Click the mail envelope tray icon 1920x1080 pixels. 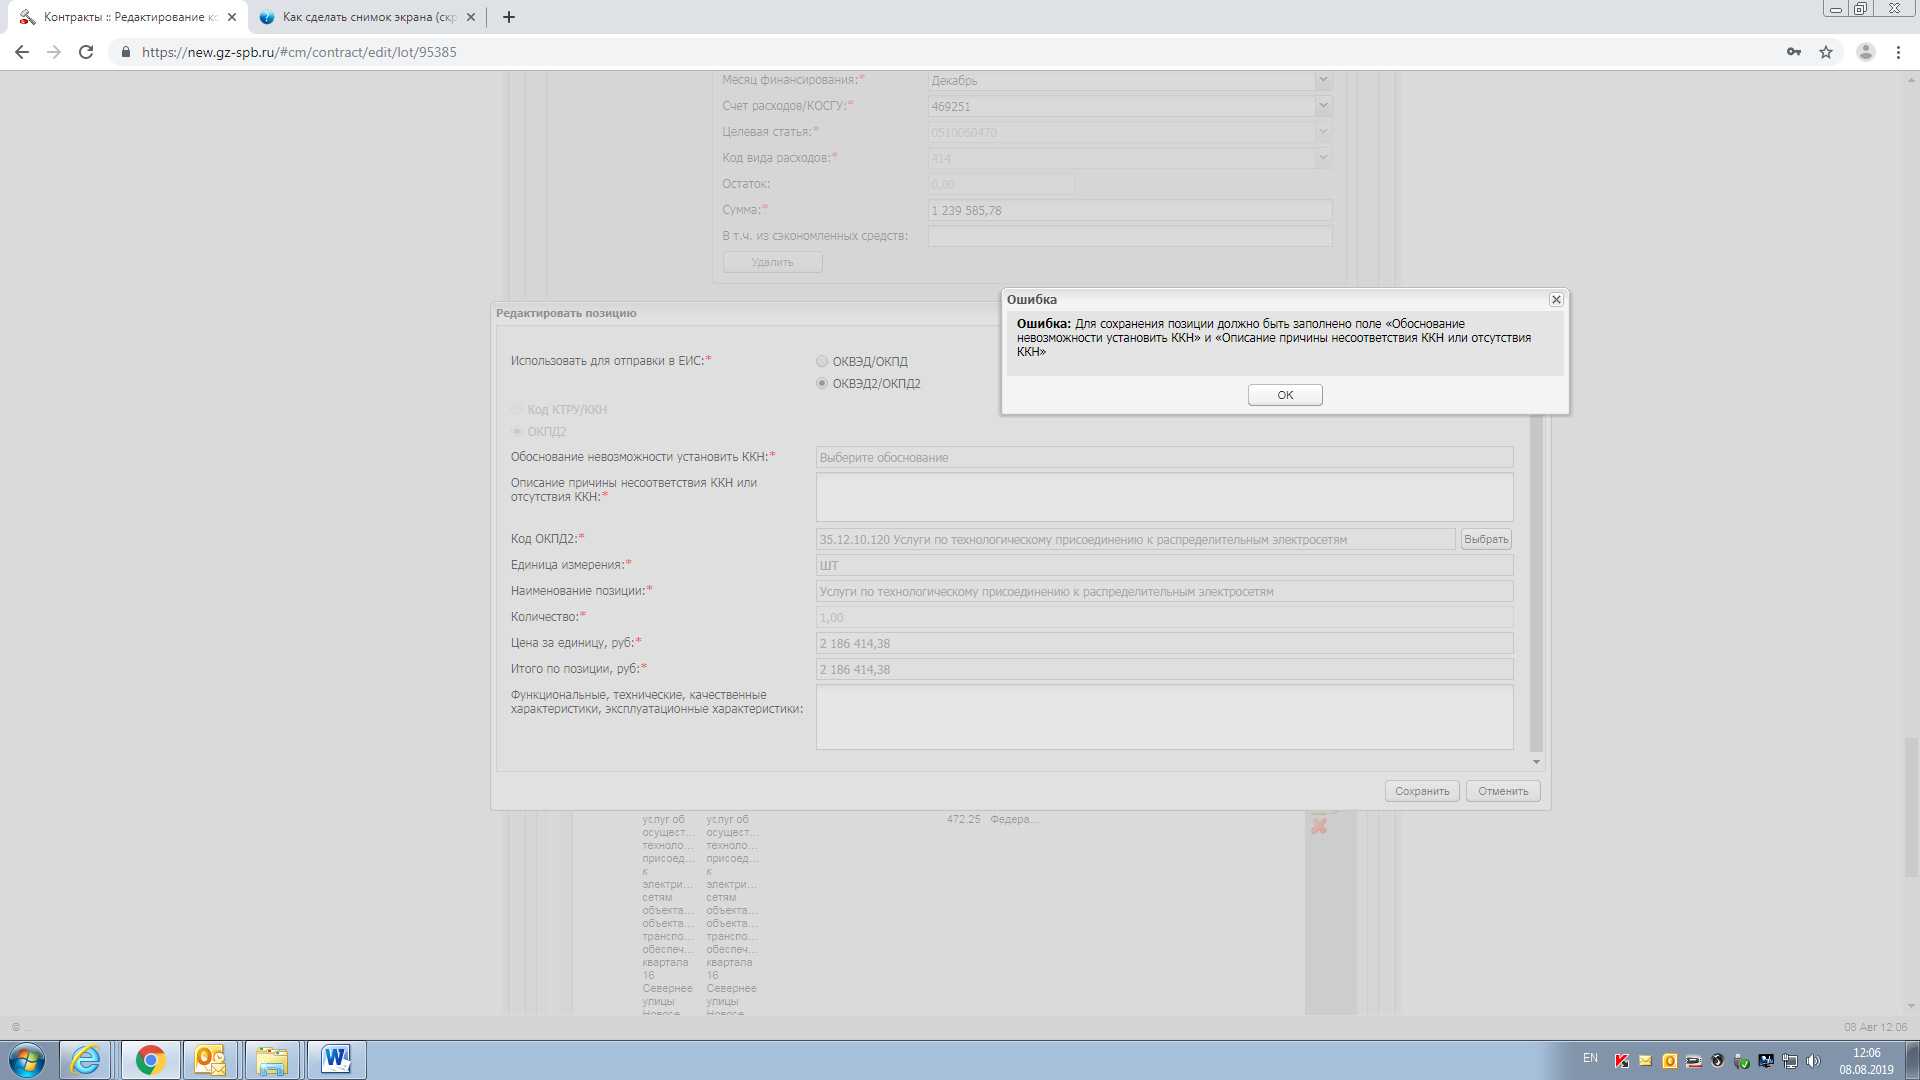pos(1645,1061)
